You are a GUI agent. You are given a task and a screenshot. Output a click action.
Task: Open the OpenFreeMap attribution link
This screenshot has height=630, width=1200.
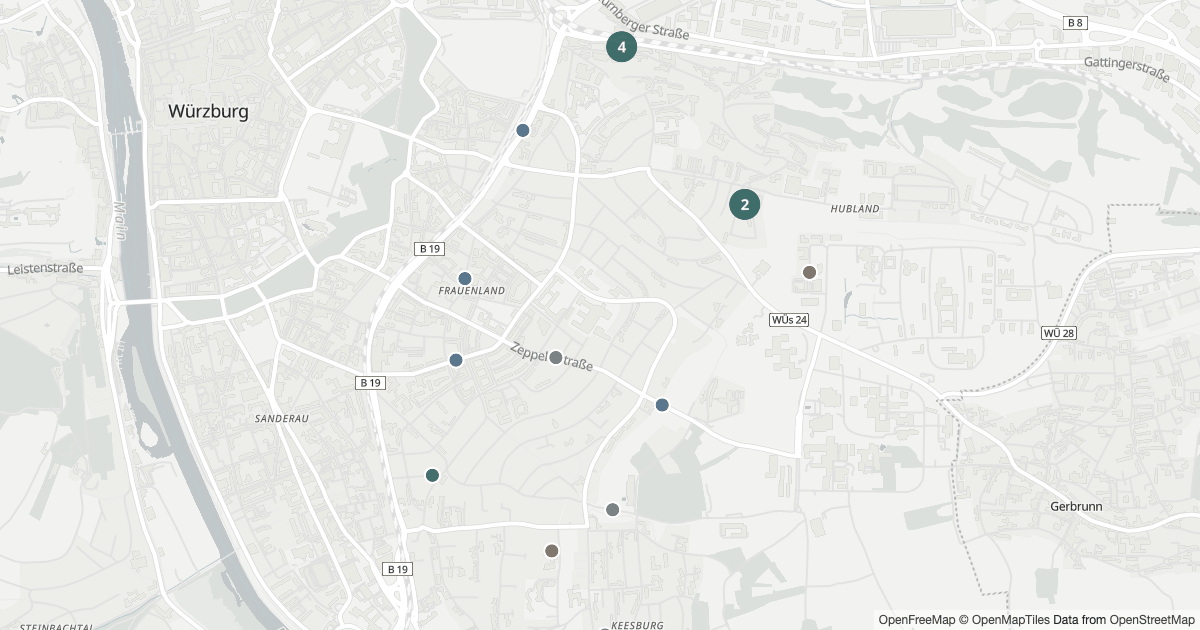pyautogui.click(x=917, y=620)
